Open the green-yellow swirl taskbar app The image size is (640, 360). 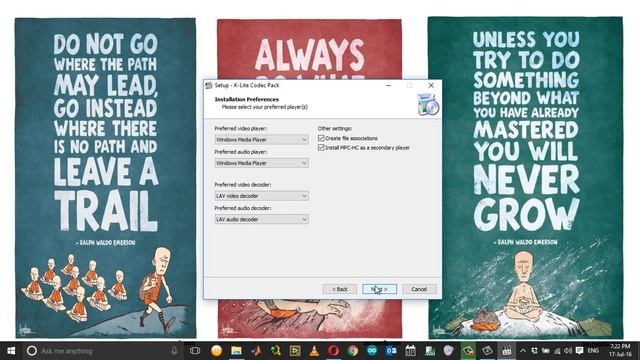[x=276, y=351]
